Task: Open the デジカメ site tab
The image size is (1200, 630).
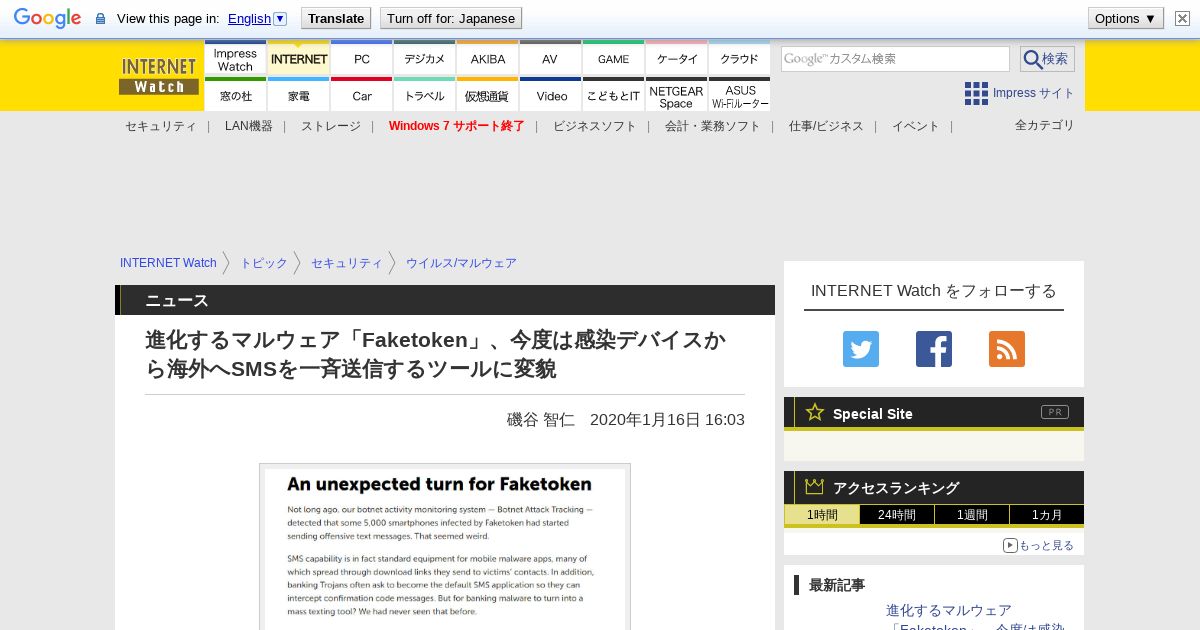Action: (x=425, y=59)
